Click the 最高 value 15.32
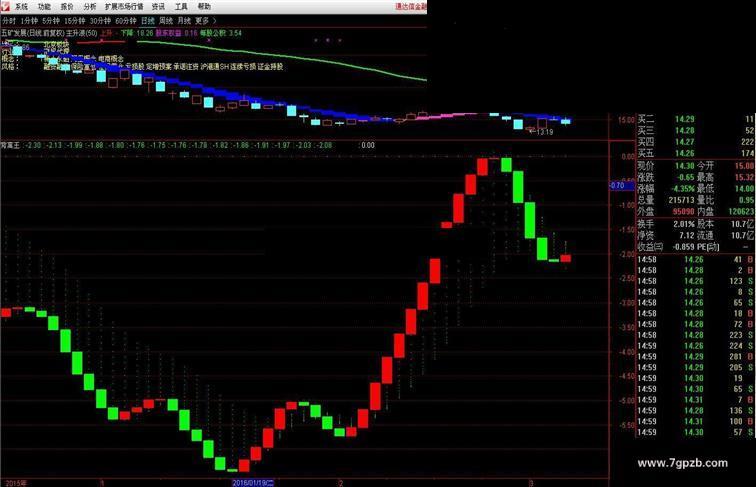Viewport: 756px width, 487px height. point(744,177)
